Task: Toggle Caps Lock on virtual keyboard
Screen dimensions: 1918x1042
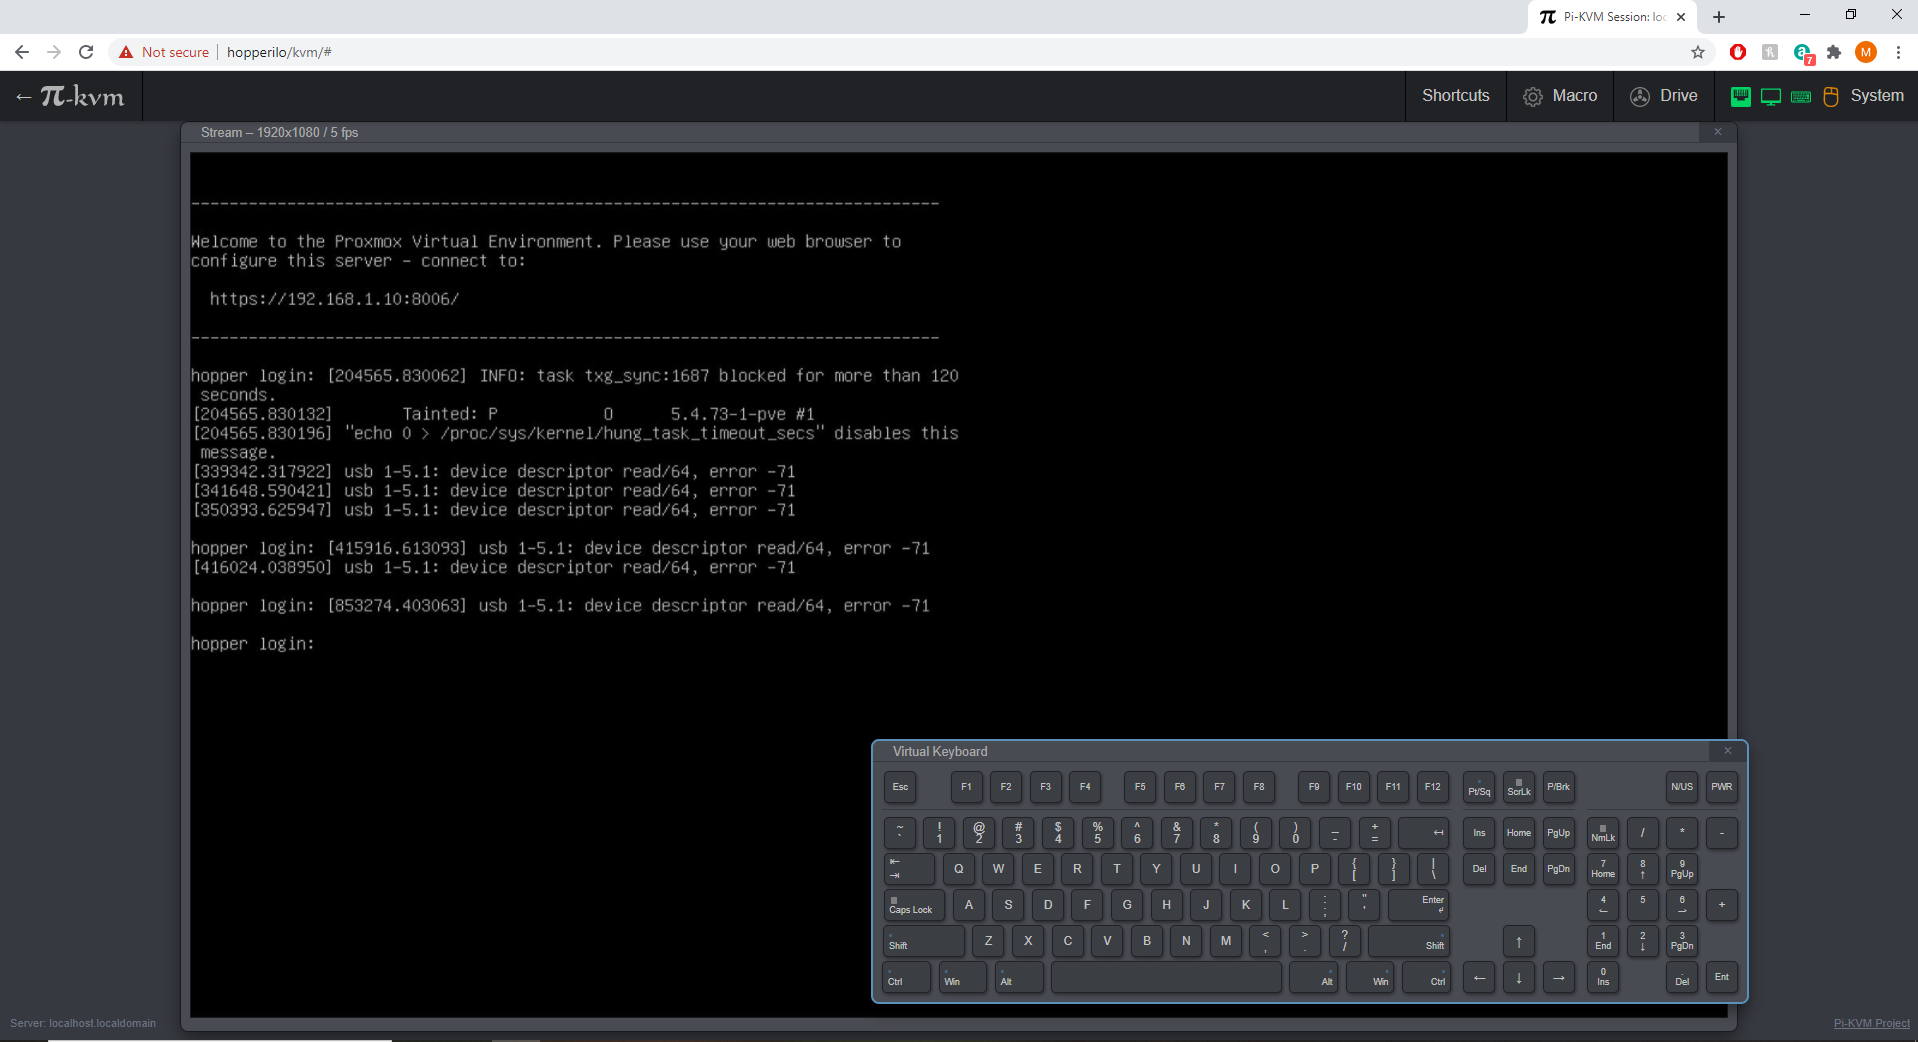Action: 913,905
